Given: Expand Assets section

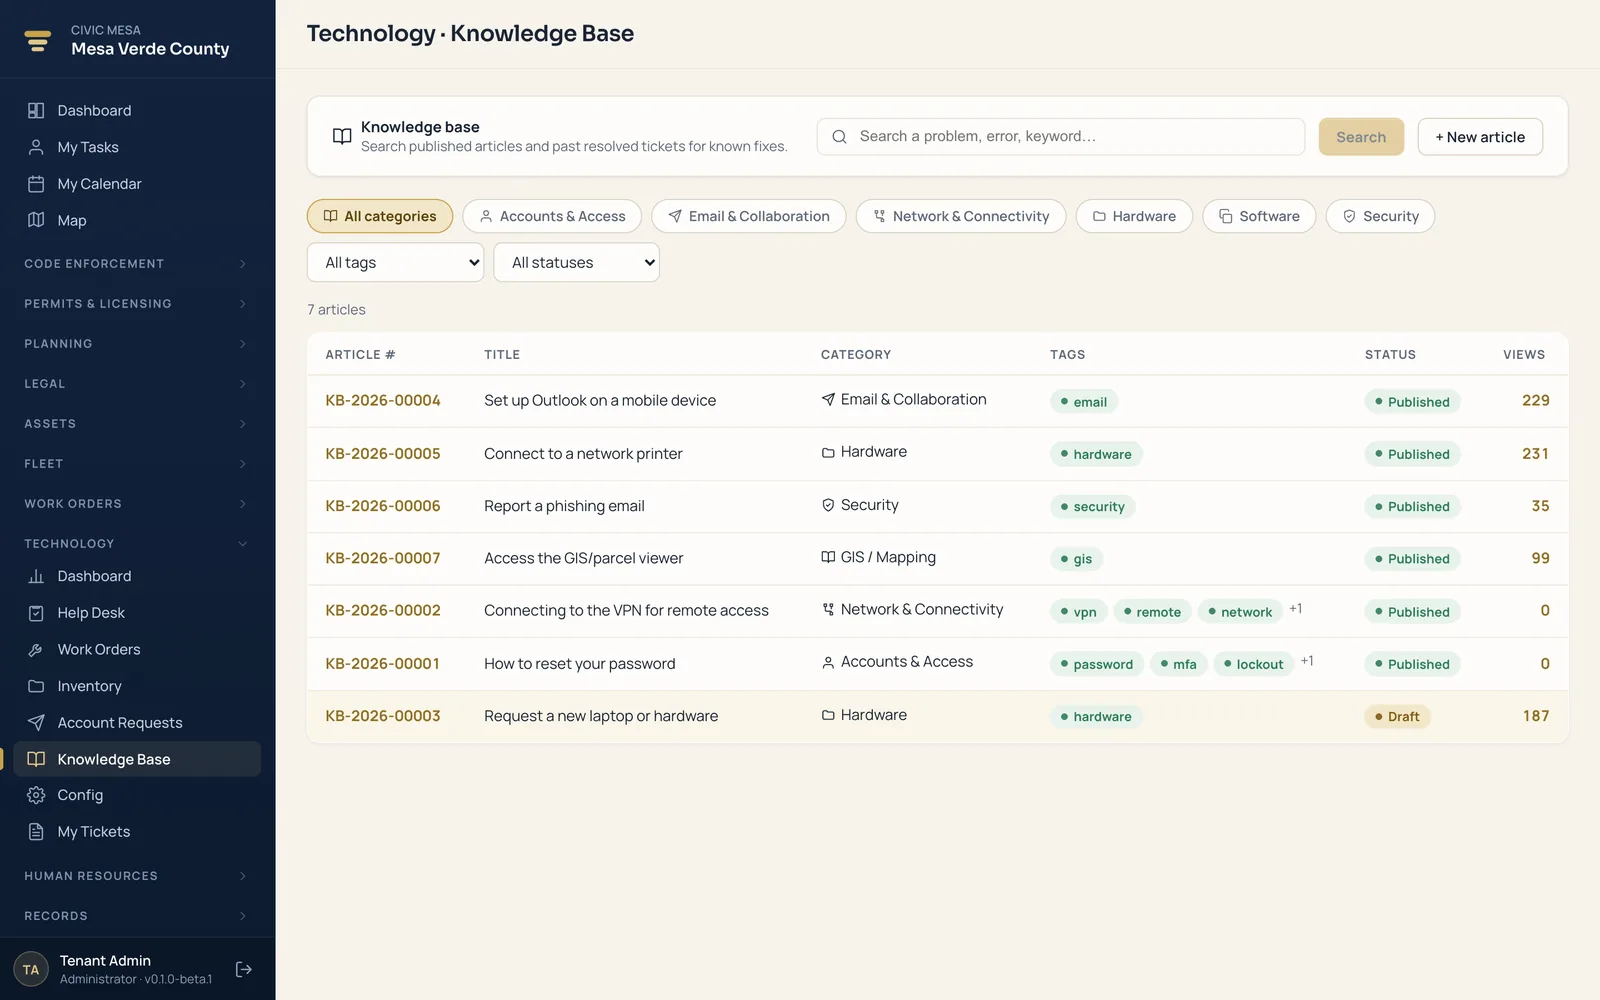Looking at the screenshot, I should click(137, 424).
